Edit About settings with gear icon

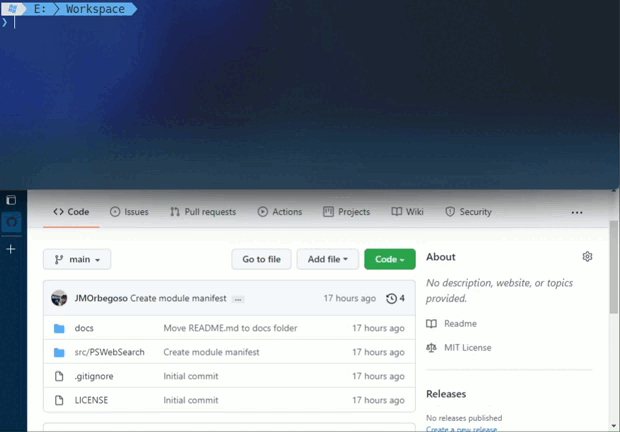coord(587,257)
